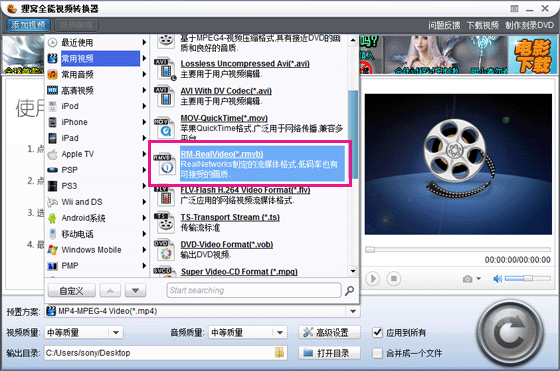Expand the iPad submenu arrow

pyautogui.click(x=144, y=138)
